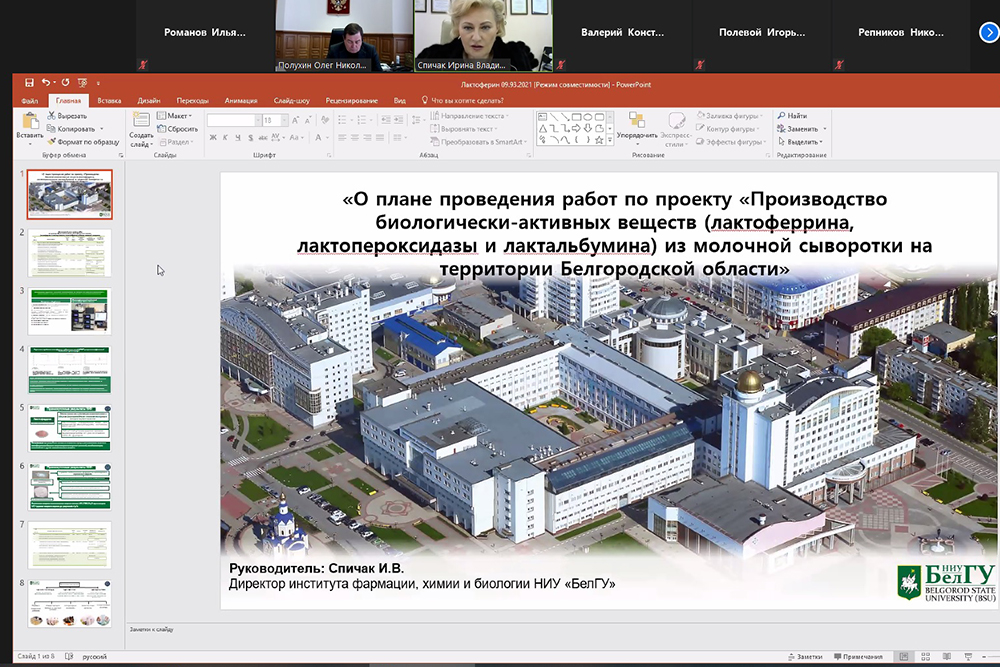
Task: Switch to the Animation (Анимация) tab
Action: [241, 101]
